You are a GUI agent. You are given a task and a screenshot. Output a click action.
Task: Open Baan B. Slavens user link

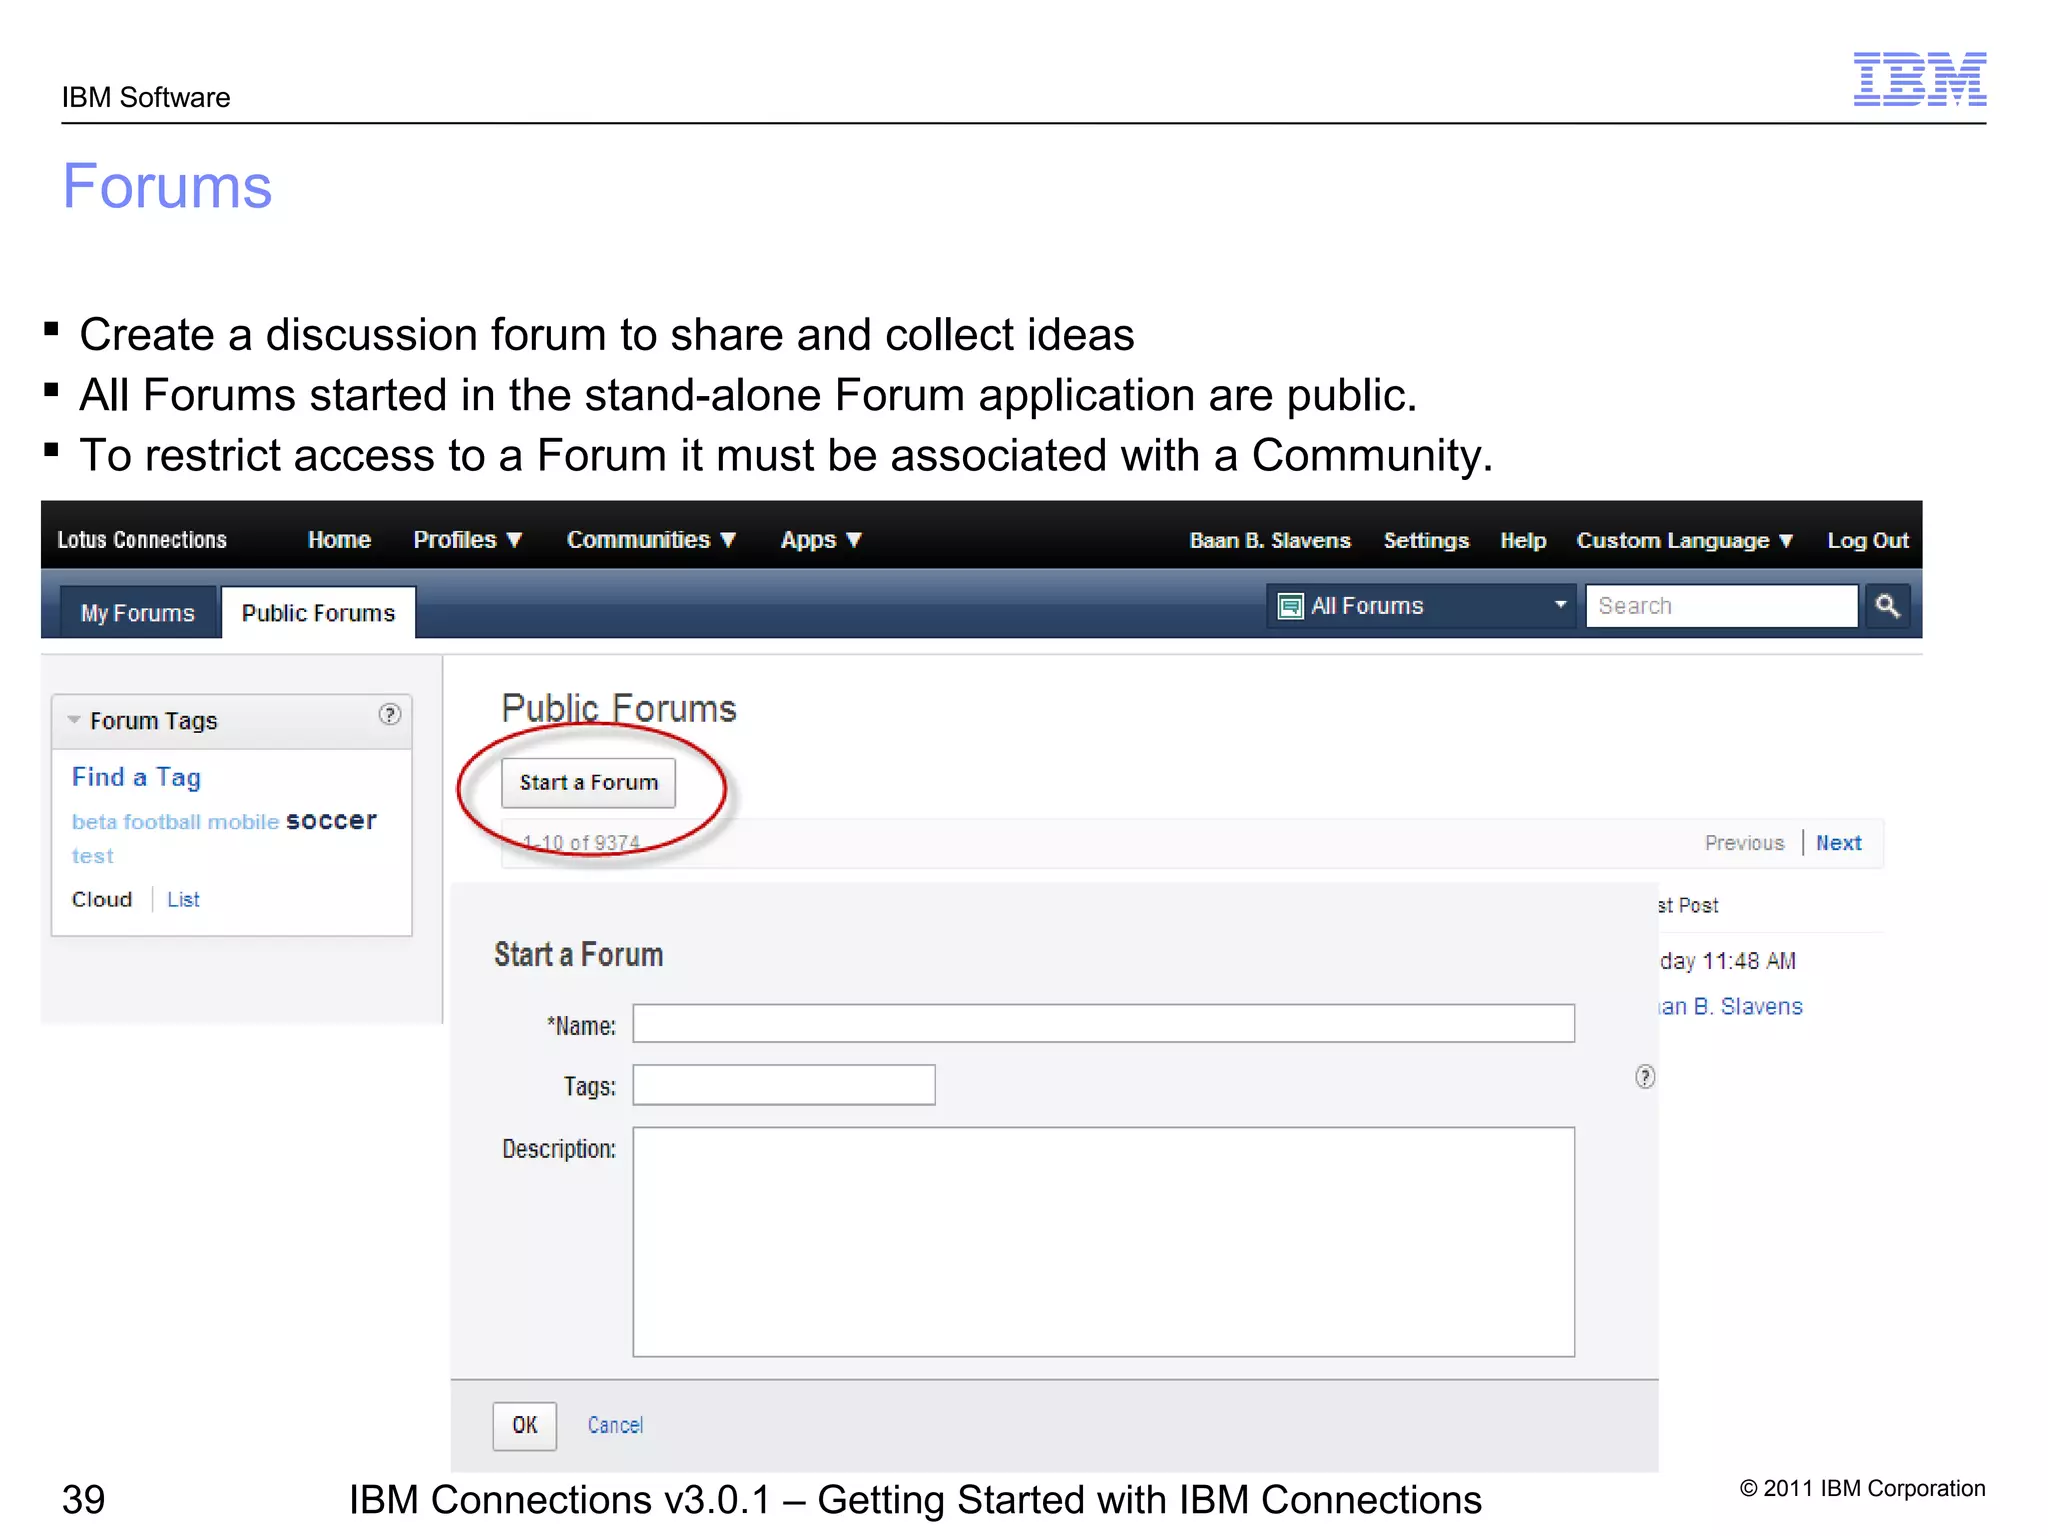point(1270,540)
